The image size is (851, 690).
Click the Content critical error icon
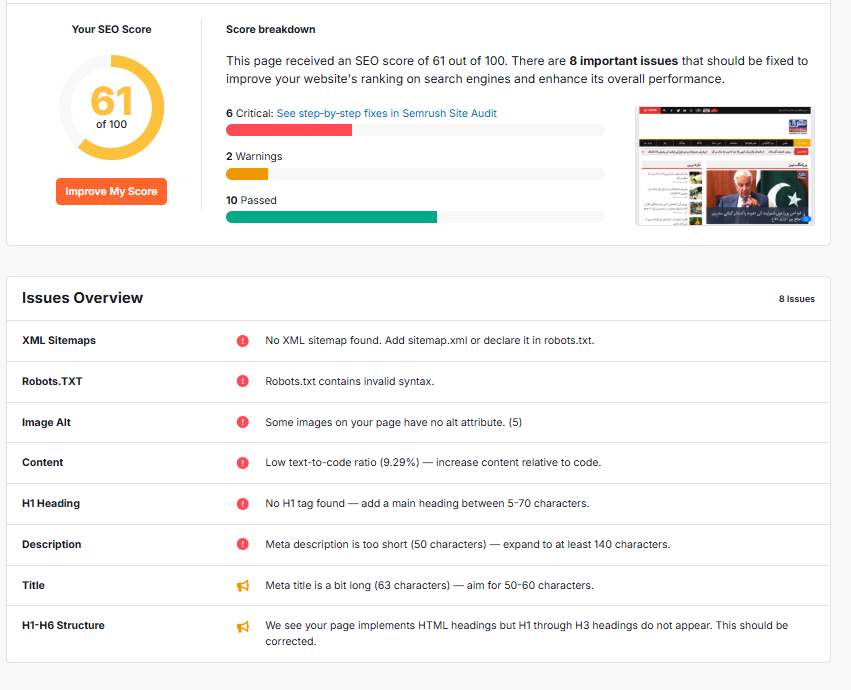242,463
